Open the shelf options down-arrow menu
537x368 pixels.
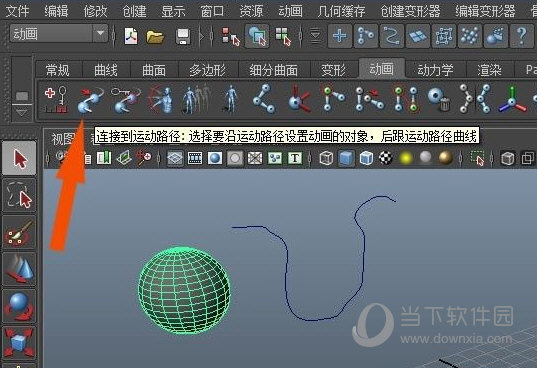pos(22,113)
